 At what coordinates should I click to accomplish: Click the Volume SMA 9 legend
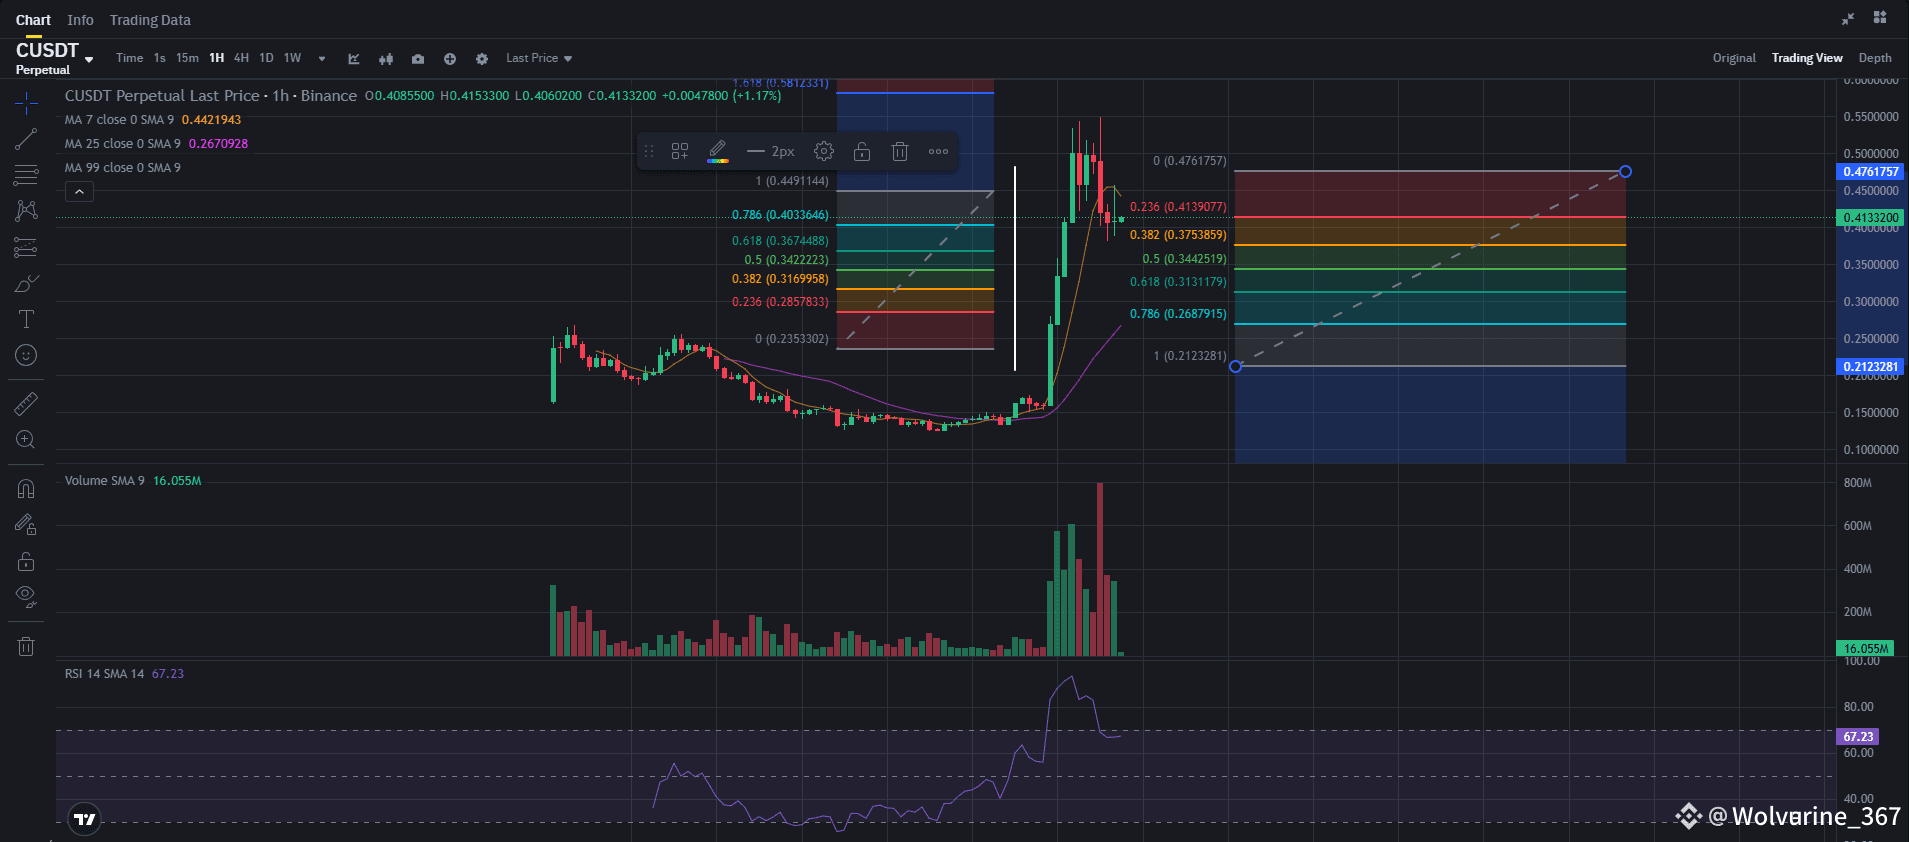133,481
